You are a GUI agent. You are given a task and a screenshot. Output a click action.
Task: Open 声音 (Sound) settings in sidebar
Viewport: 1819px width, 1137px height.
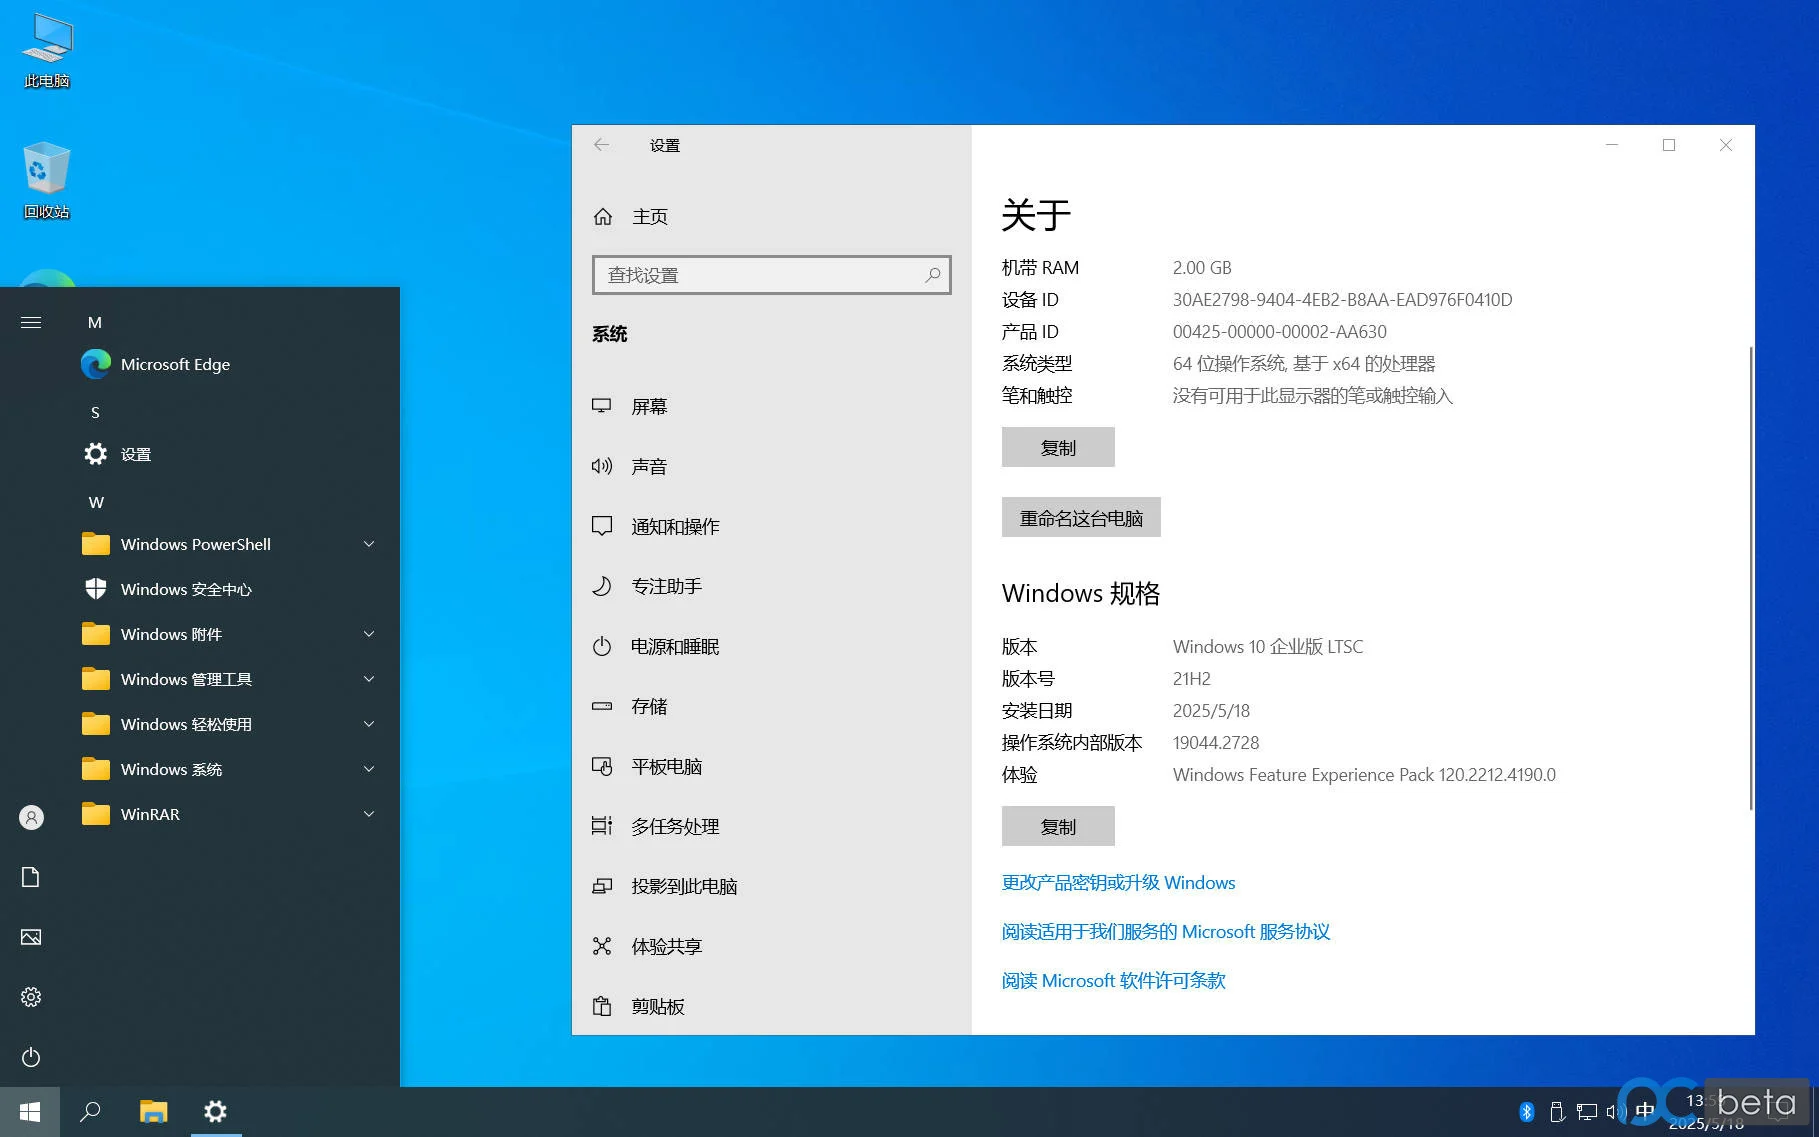pyautogui.click(x=649, y=465)
